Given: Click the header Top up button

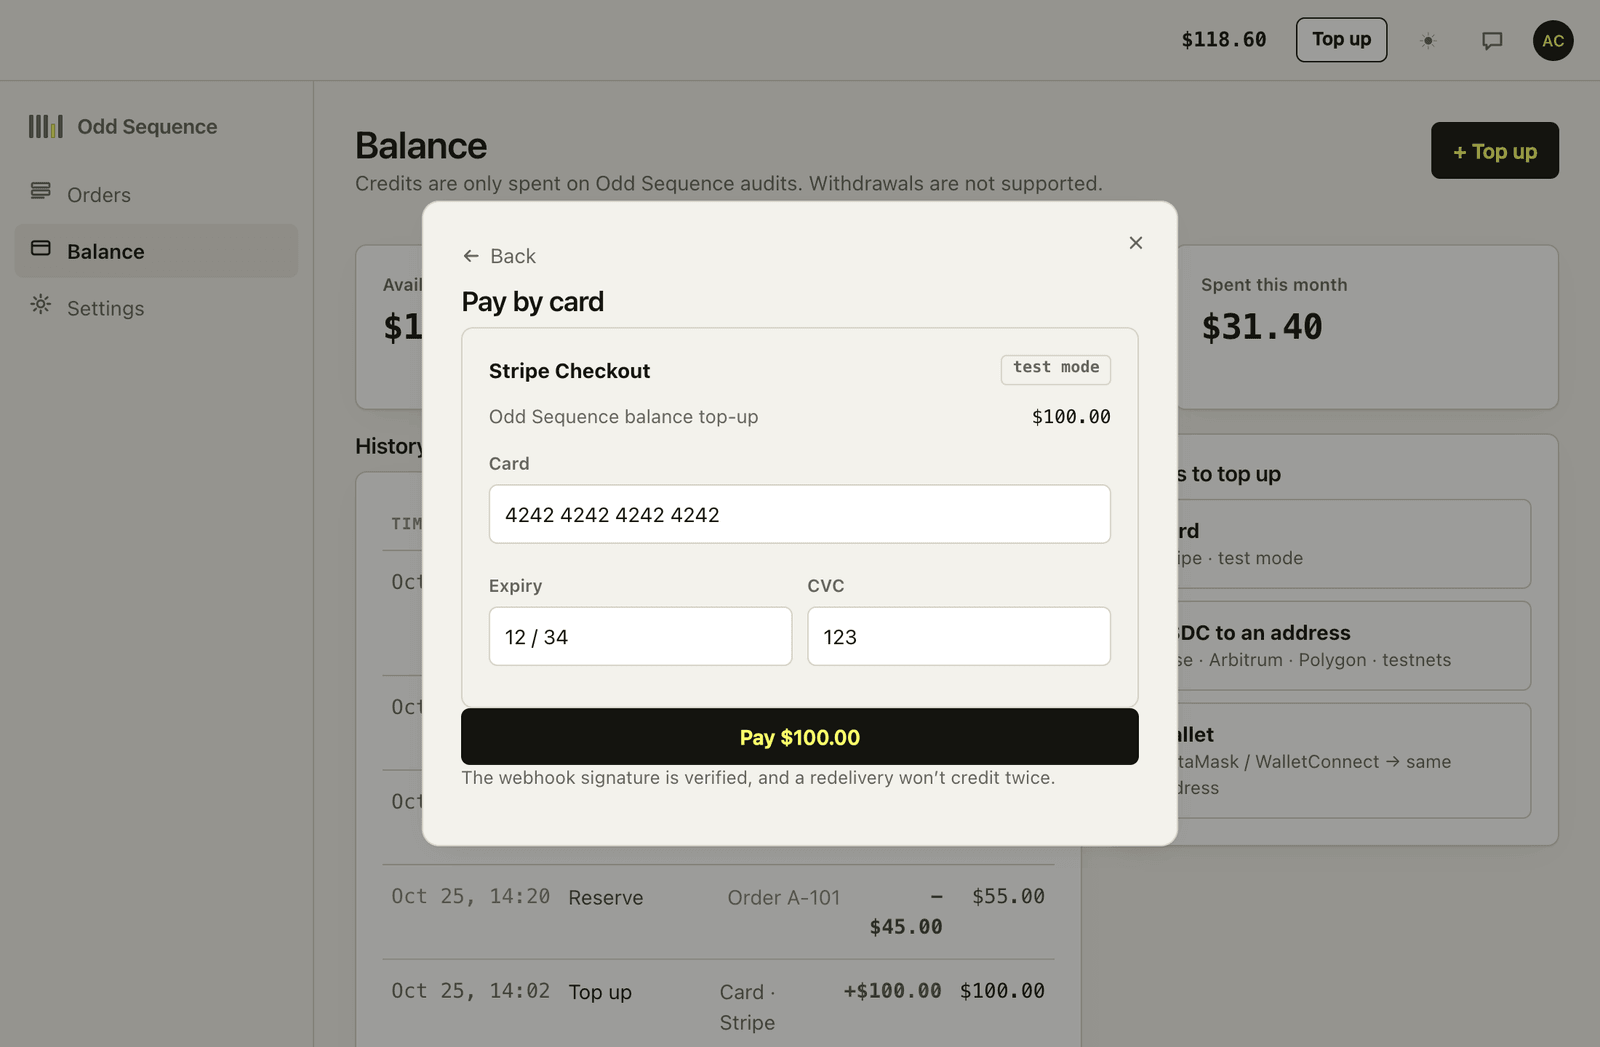Looking at the screenshot, I should pyautogui.click(x=1341, y=40).
